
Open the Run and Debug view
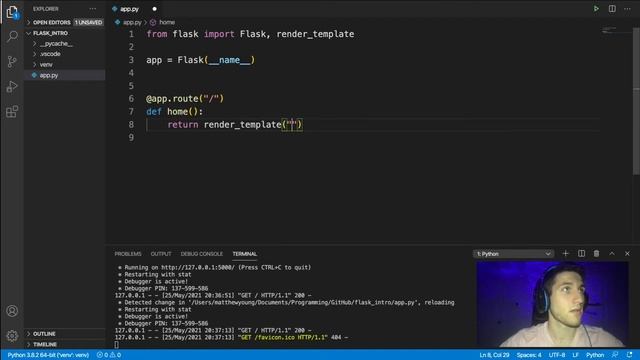[x=12, y=87]
